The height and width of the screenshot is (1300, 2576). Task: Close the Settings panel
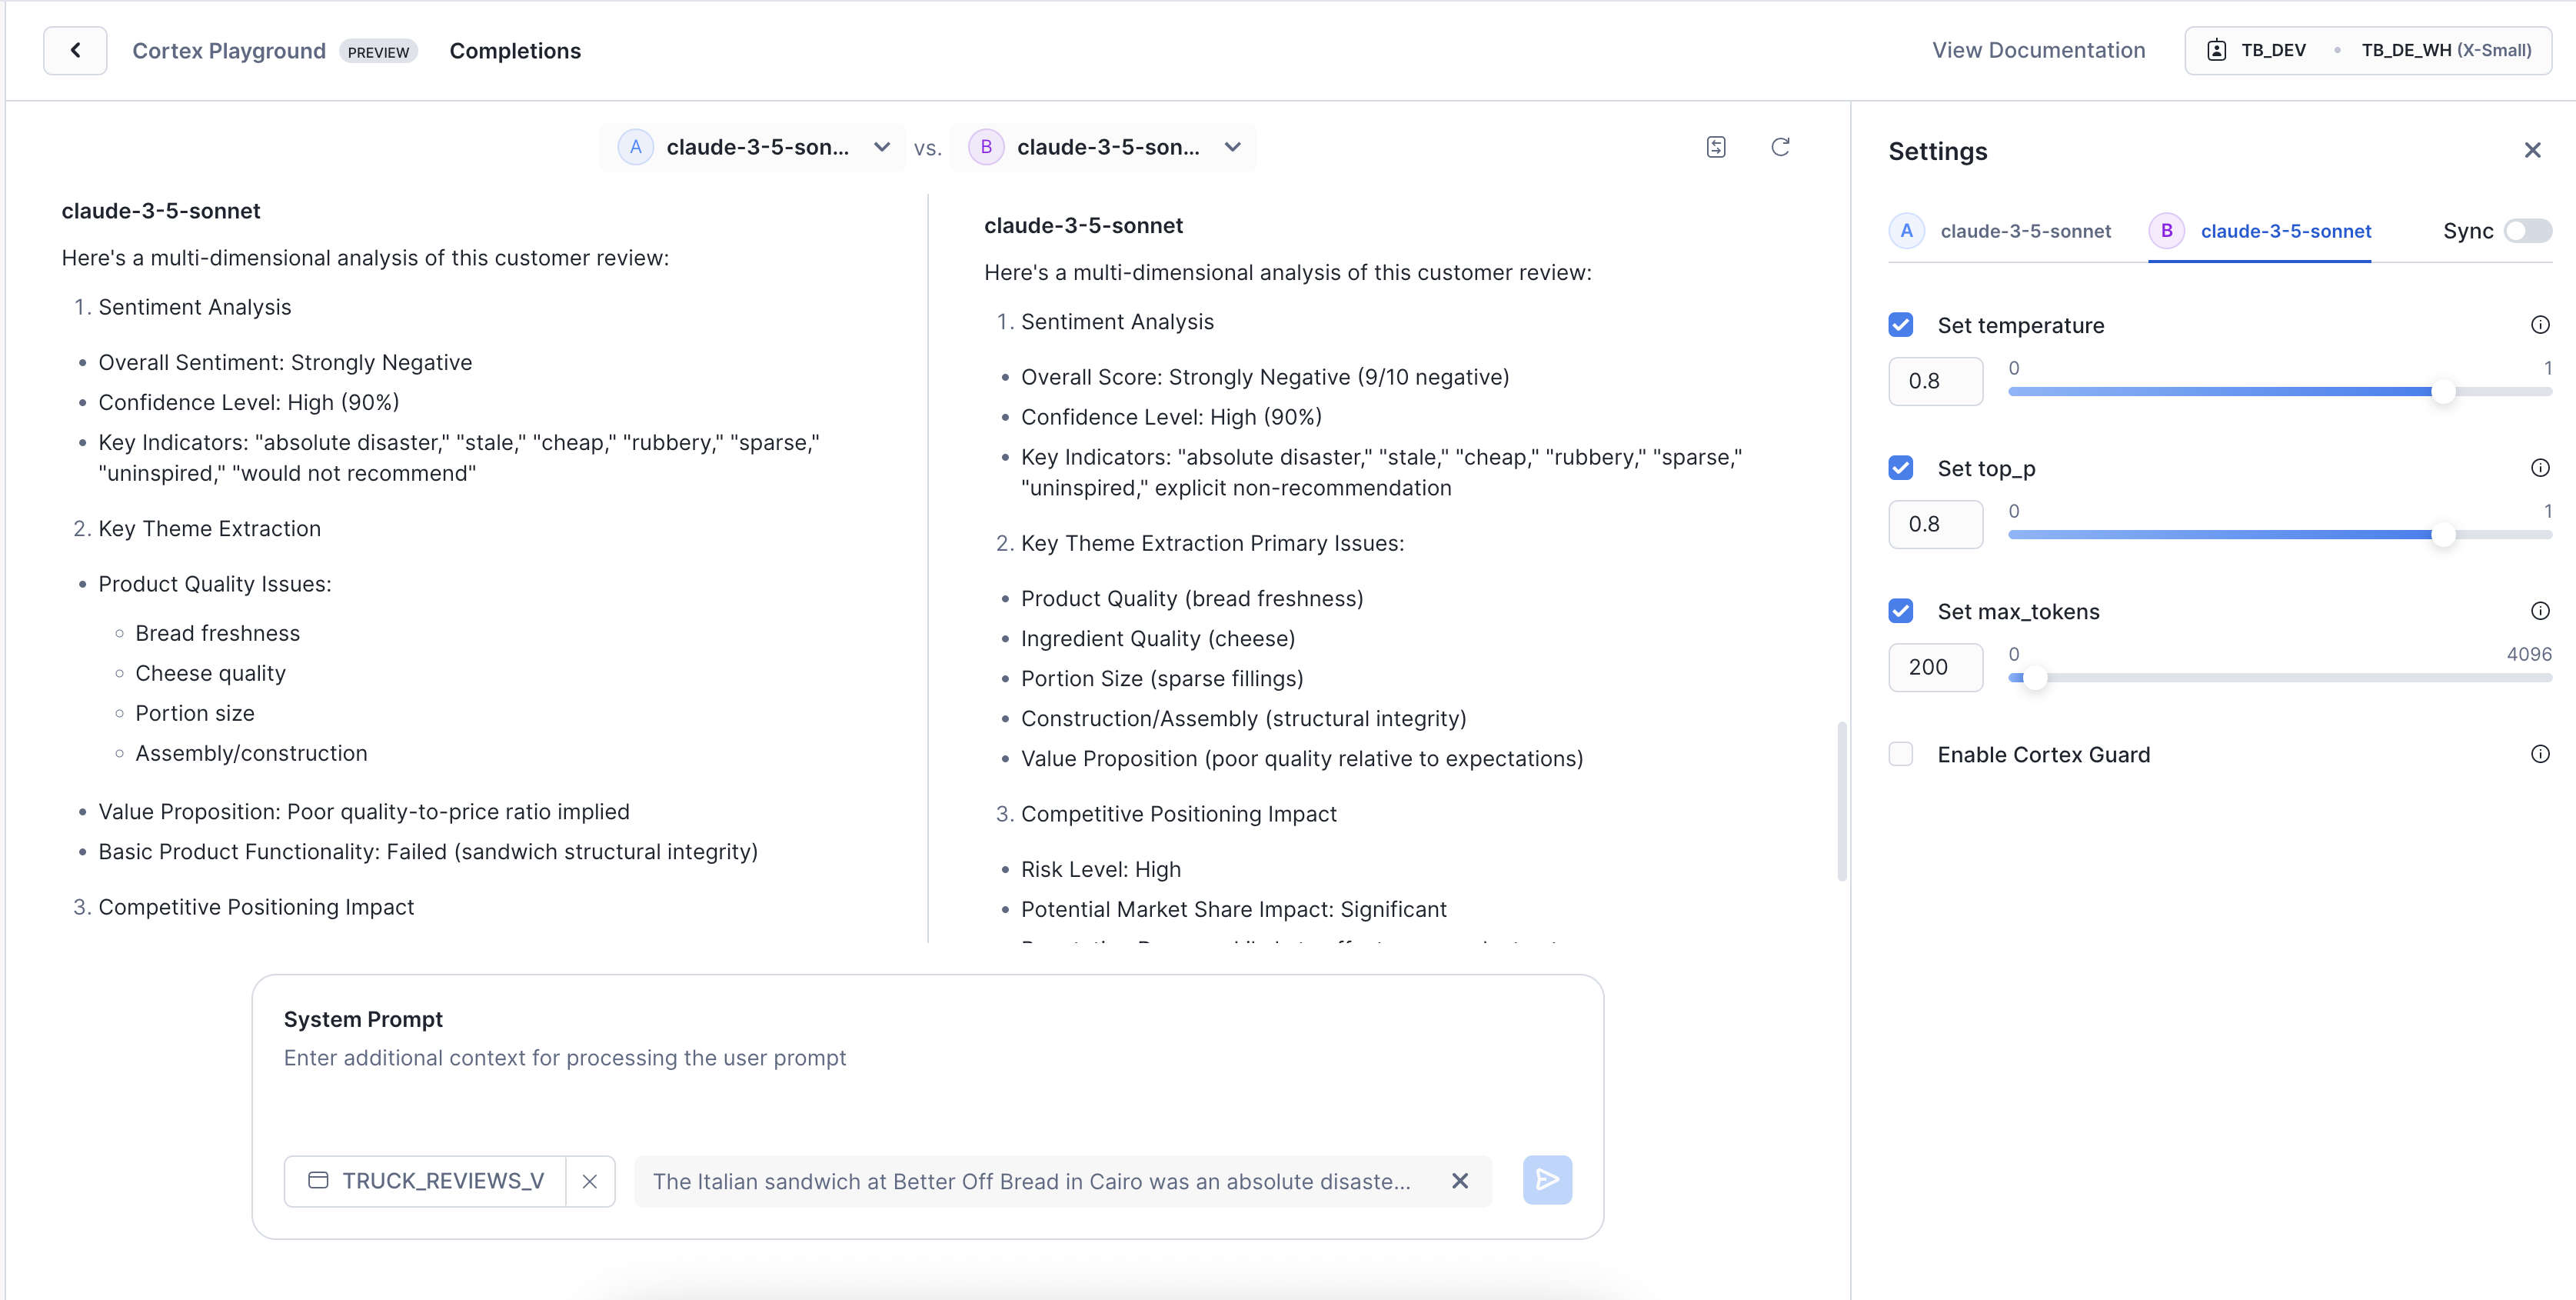coord(2532,150)
